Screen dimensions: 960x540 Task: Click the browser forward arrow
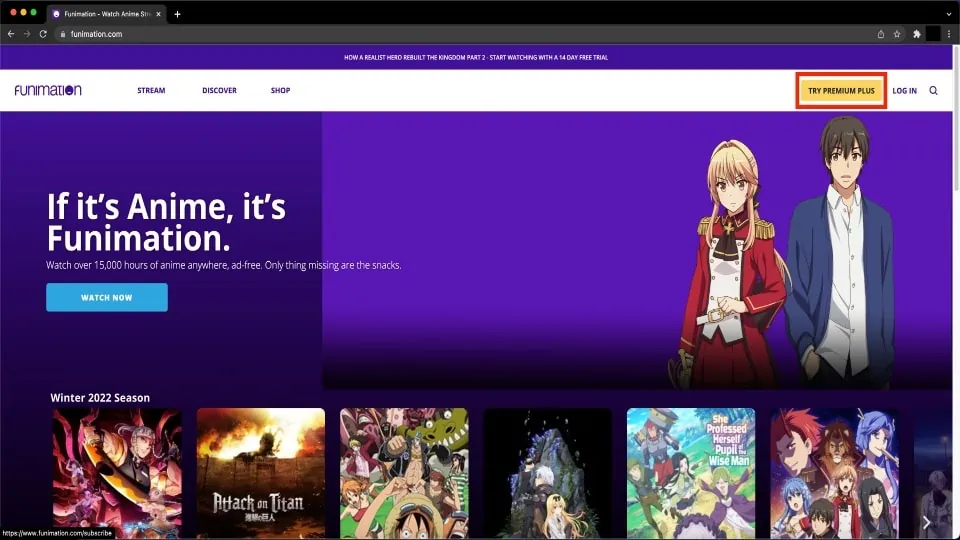27,34
